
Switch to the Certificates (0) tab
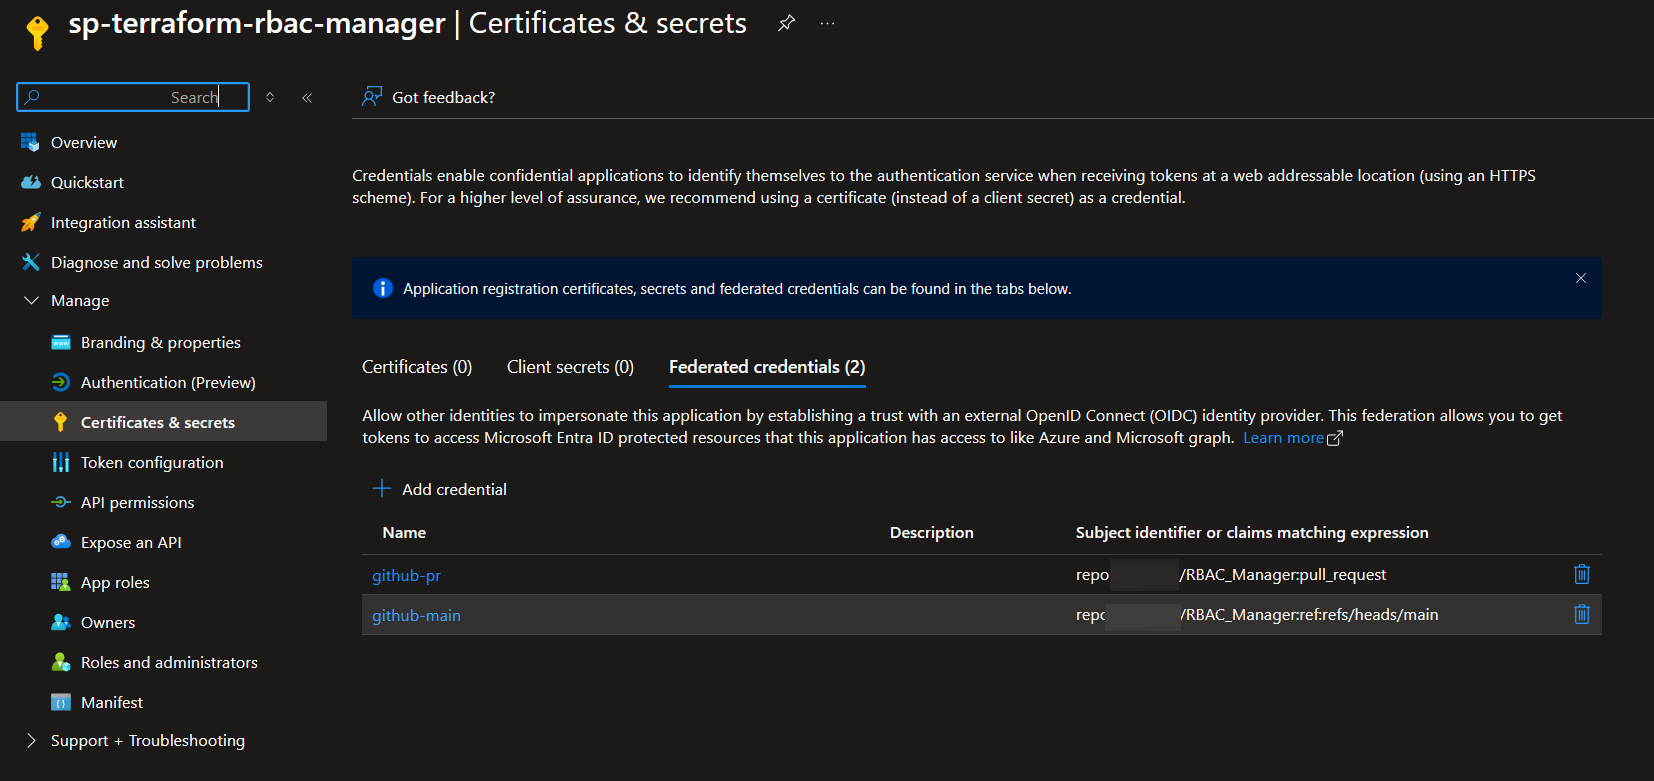[417, 367]
